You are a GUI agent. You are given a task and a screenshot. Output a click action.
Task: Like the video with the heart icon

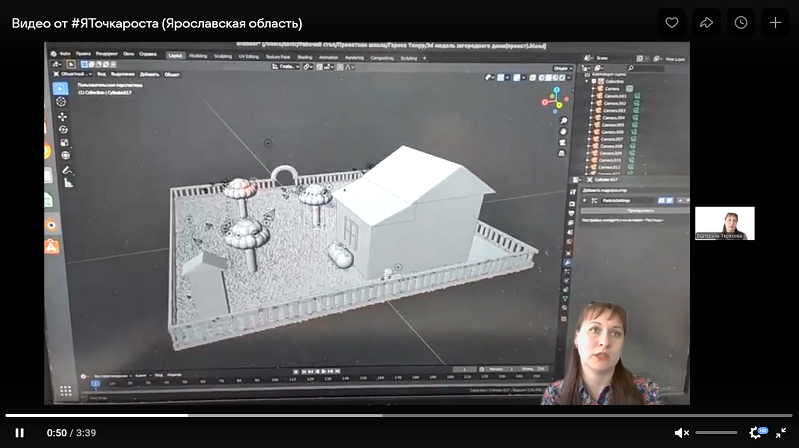(x=672, y=22)
